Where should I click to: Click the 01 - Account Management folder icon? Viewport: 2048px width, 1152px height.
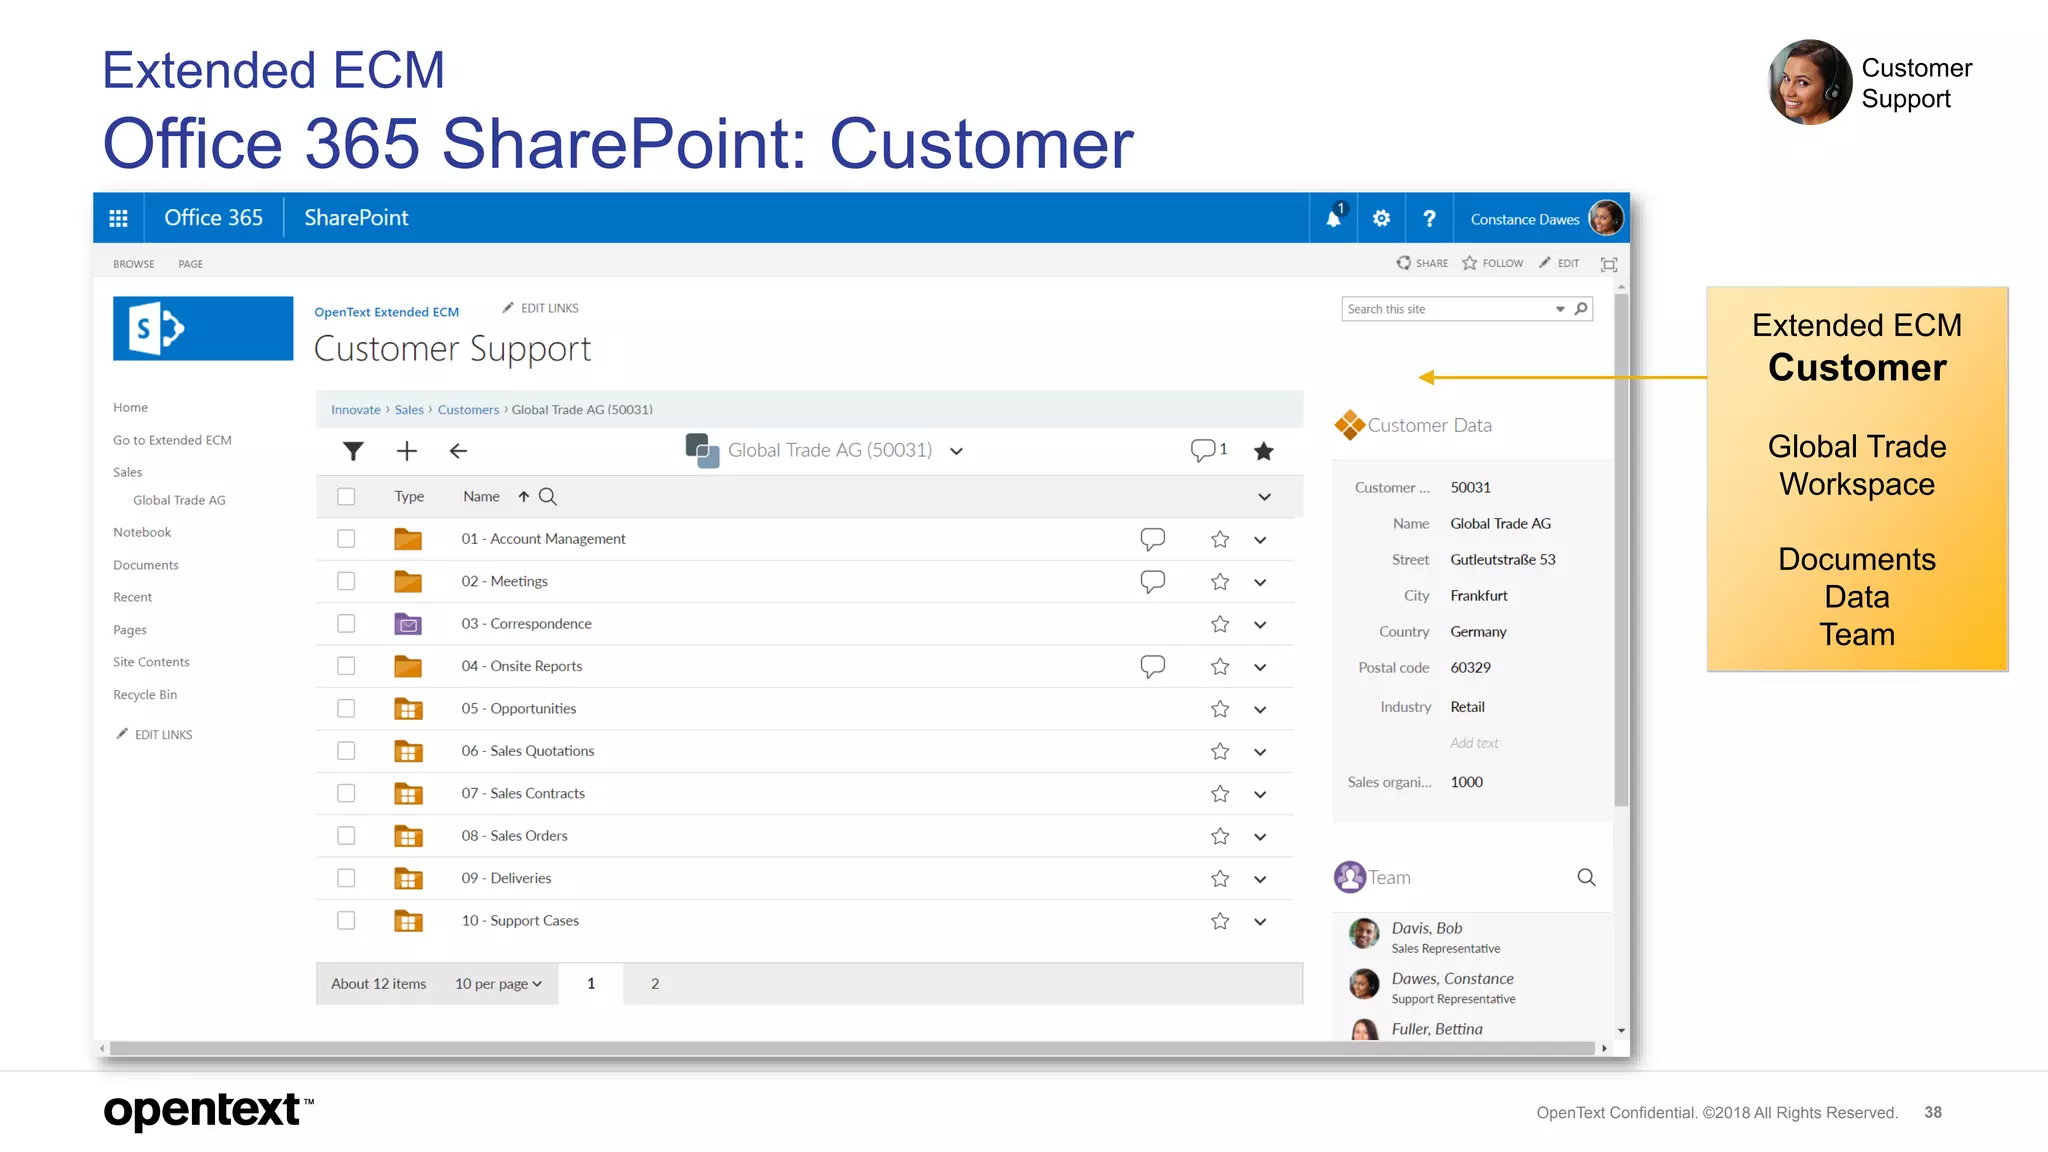[408, 539]
